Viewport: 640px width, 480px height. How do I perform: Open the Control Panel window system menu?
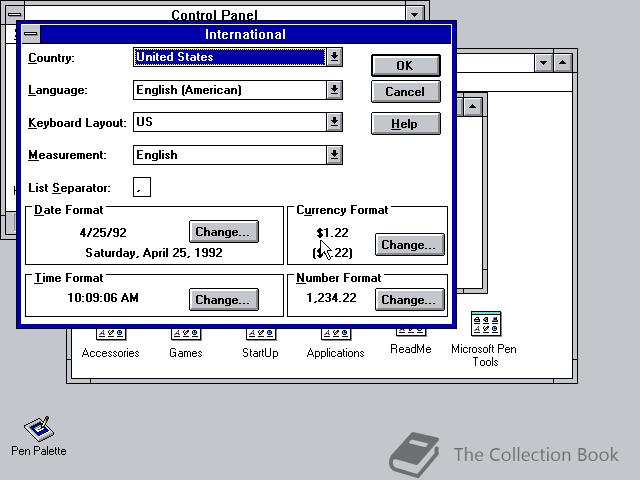pos(14,15)
